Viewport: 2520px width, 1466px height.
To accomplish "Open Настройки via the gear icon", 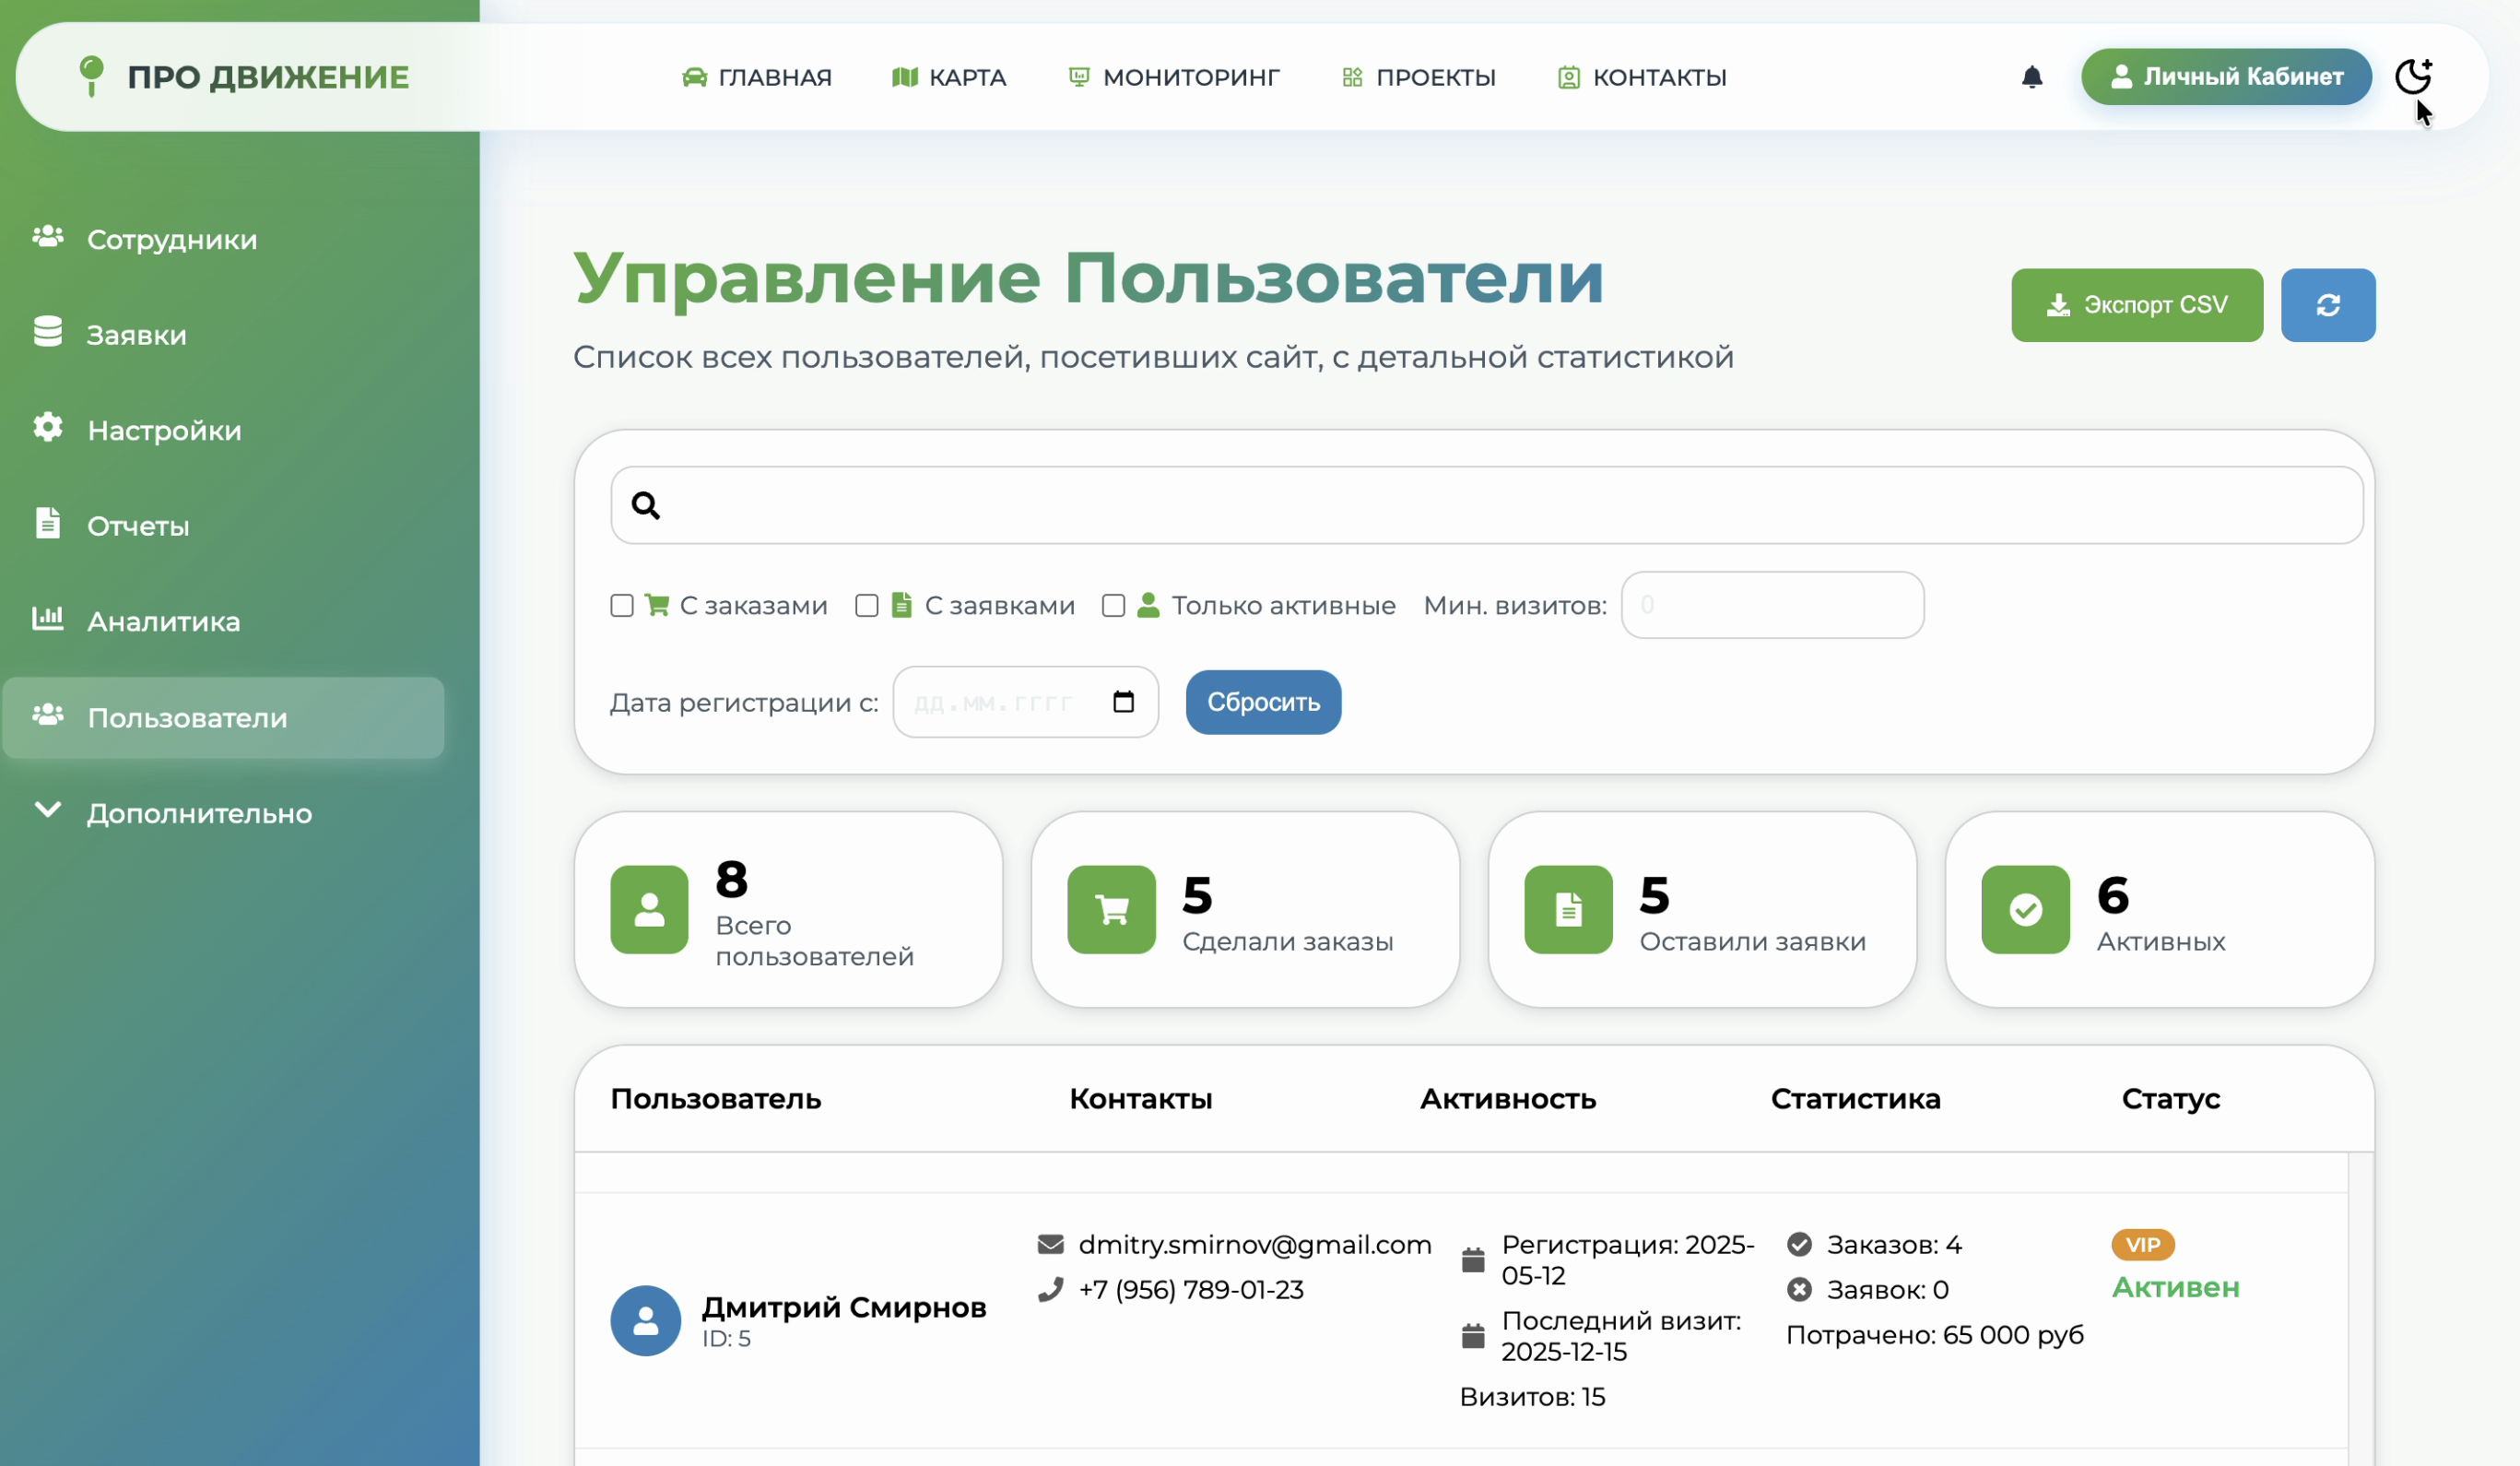I will click(x=47, y=428).
